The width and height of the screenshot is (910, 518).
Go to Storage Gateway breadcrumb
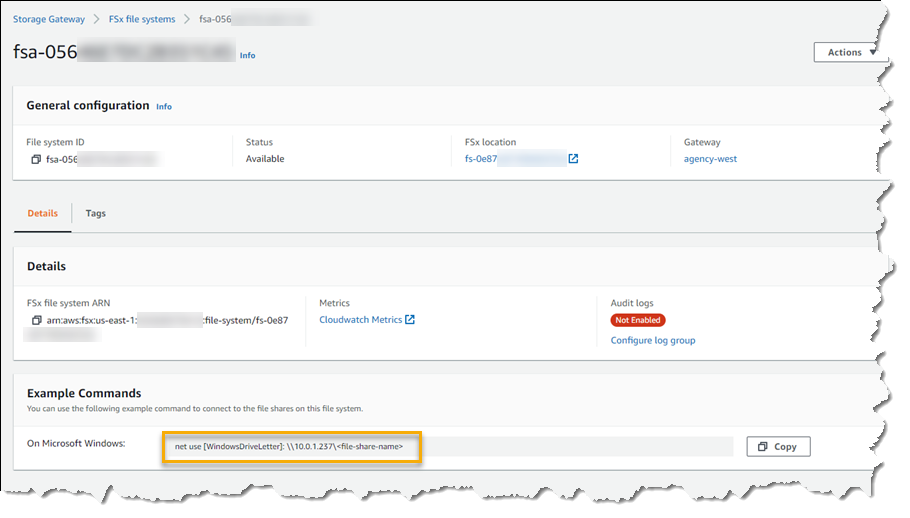coord(49,19)
